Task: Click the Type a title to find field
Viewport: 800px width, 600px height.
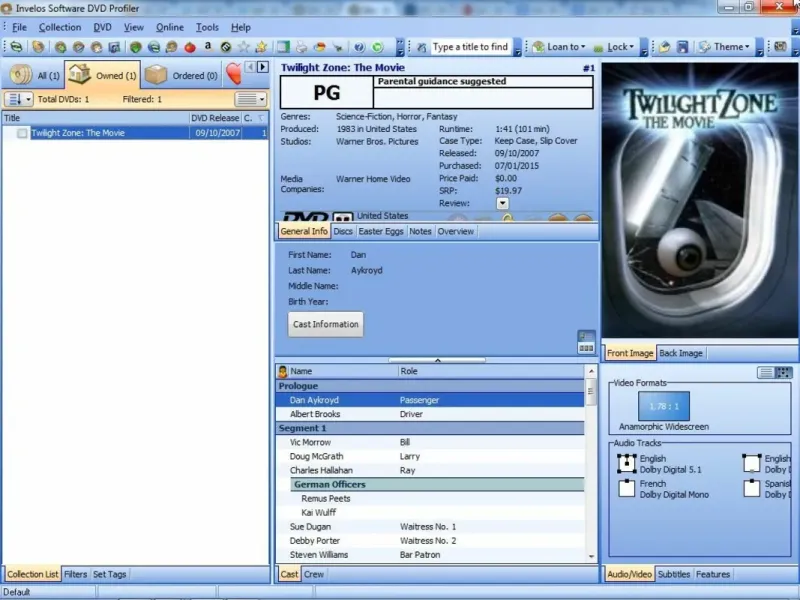Action: [x=470, y=47]
